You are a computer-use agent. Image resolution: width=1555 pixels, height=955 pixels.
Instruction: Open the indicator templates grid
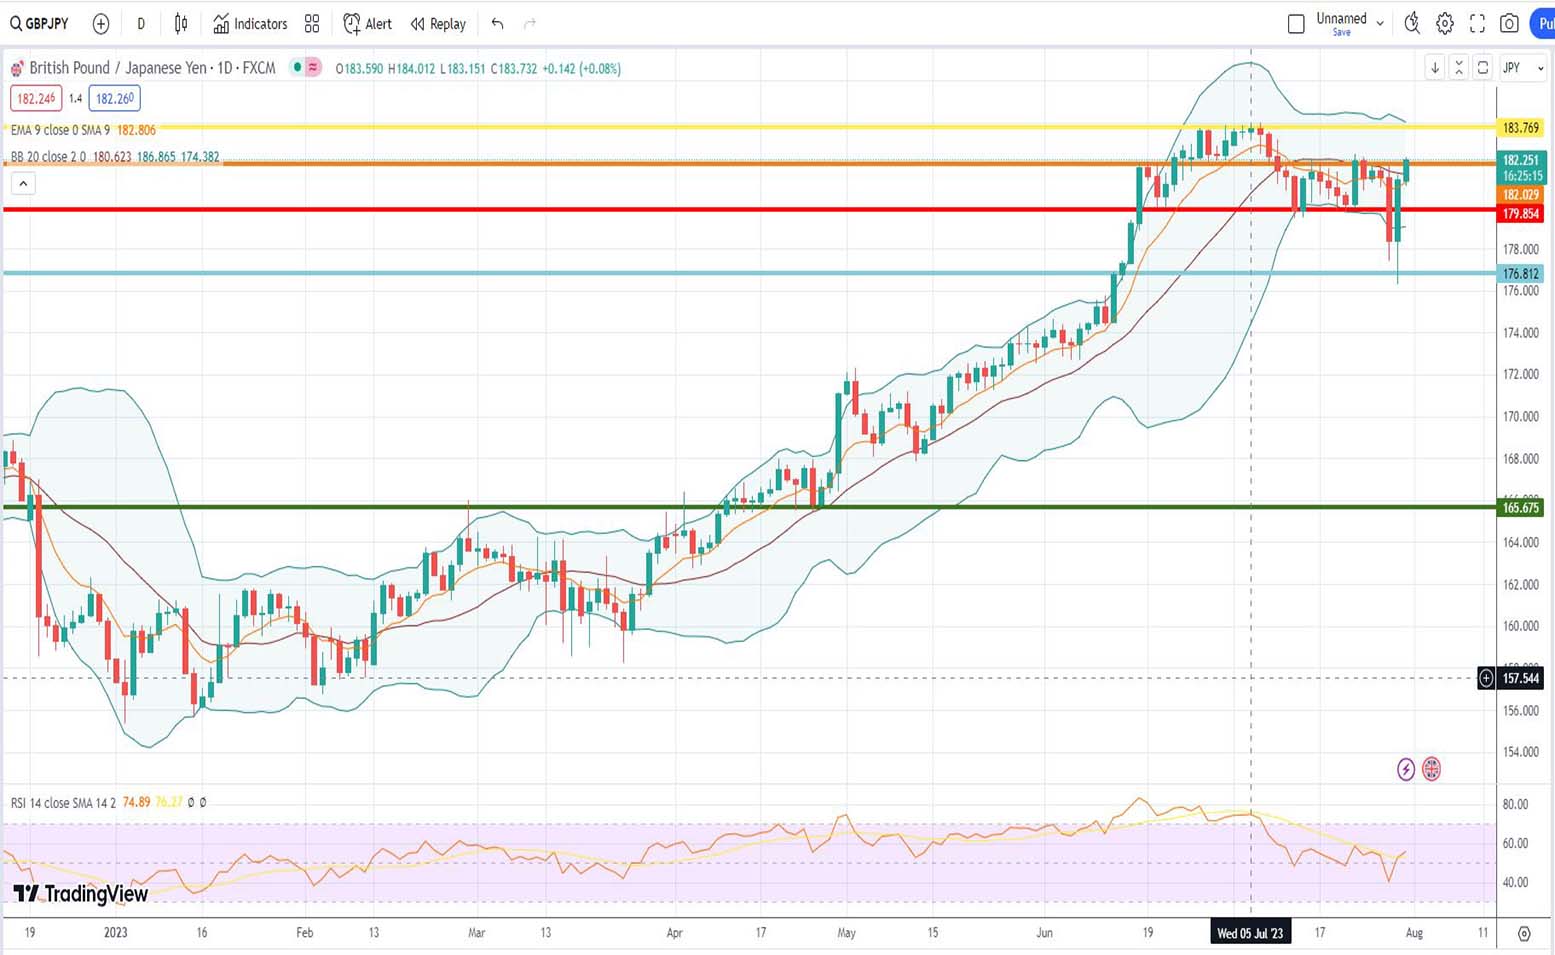pos(312,23)
